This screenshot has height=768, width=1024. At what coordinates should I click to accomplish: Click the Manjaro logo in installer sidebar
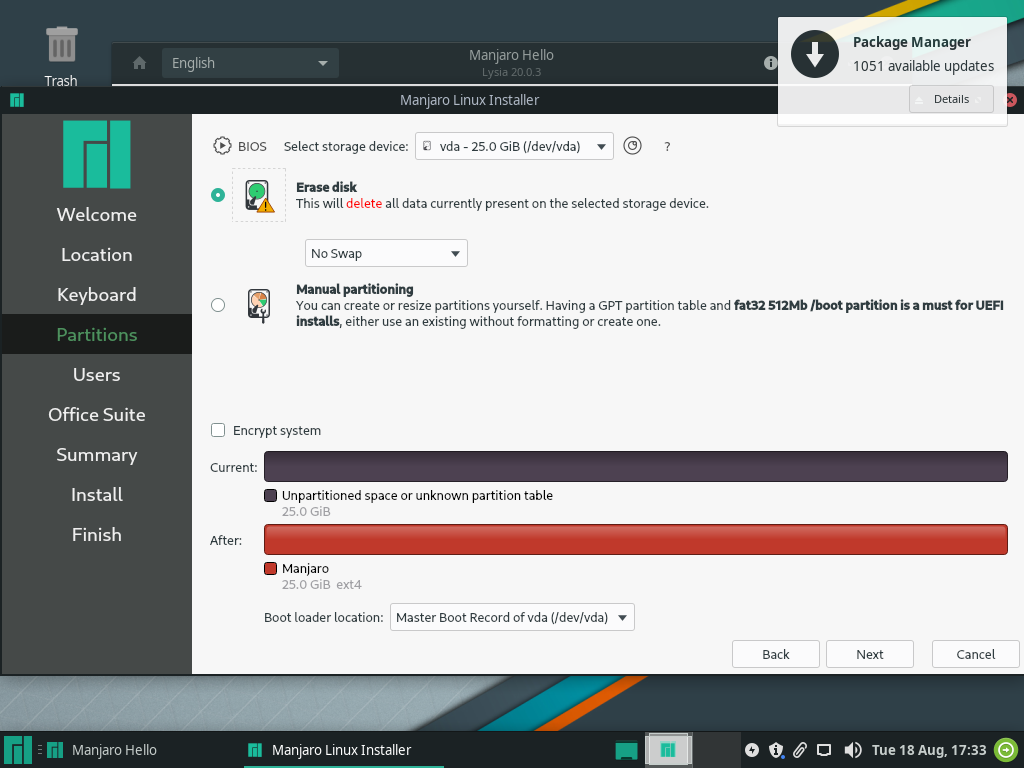pos(97,154)
